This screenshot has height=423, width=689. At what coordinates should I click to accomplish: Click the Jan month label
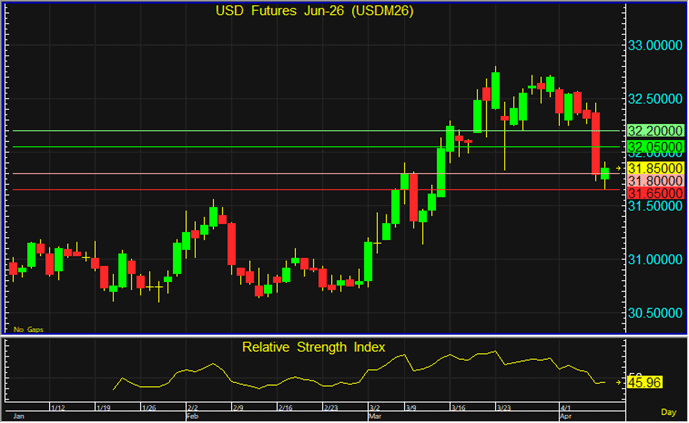click(19, 416)
